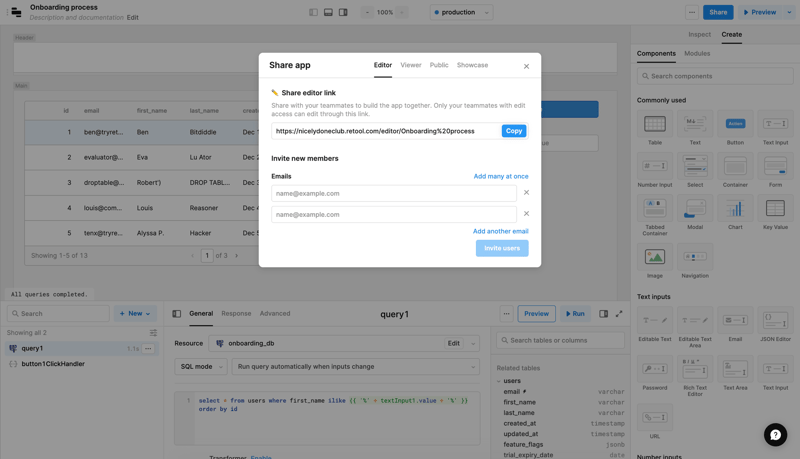The image size is (800, 459).
Task: Add an Image component
Action: [x=655, y=261]
